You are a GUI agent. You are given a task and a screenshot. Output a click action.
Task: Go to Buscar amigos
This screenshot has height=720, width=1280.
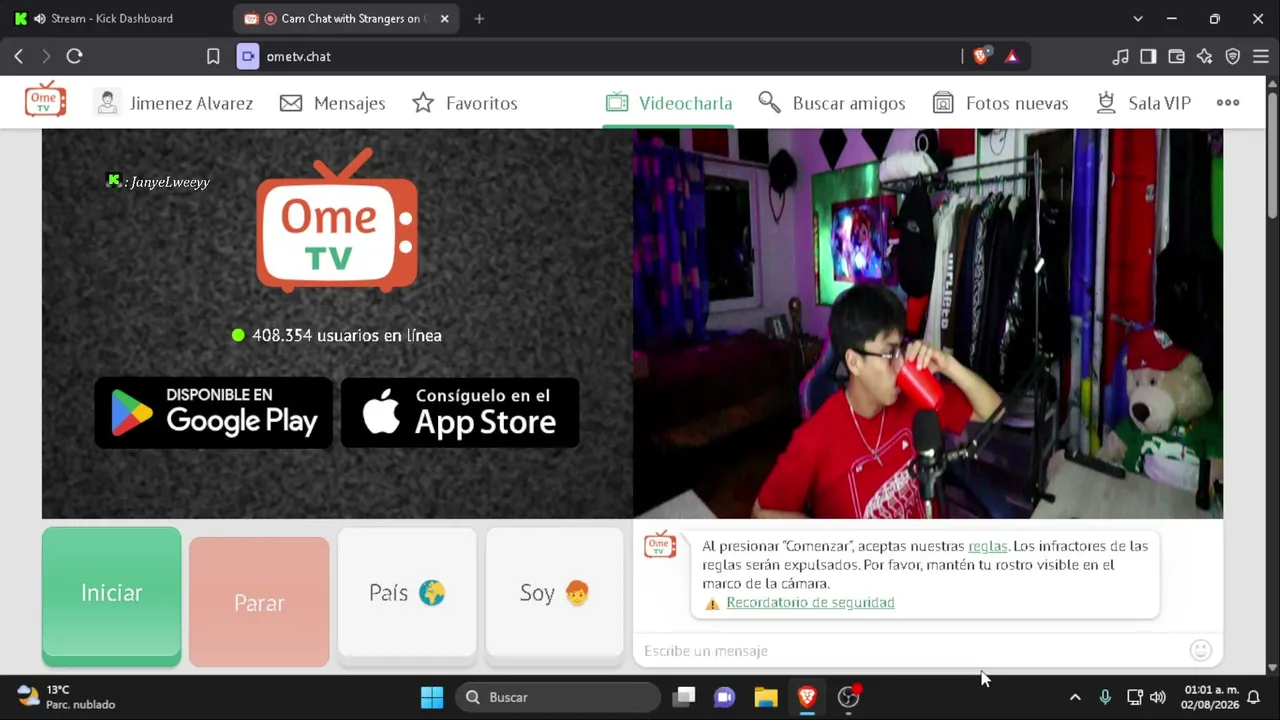(832, 103)
